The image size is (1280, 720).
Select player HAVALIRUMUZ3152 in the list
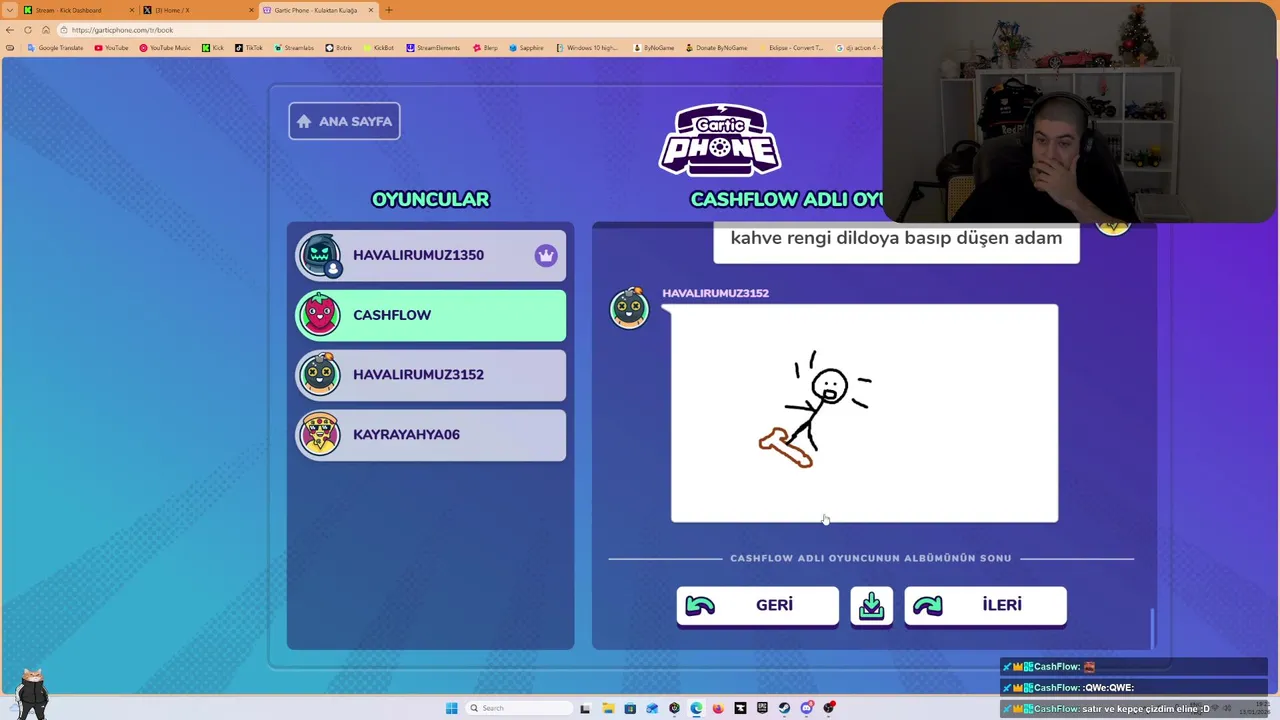tap(431, 375)
